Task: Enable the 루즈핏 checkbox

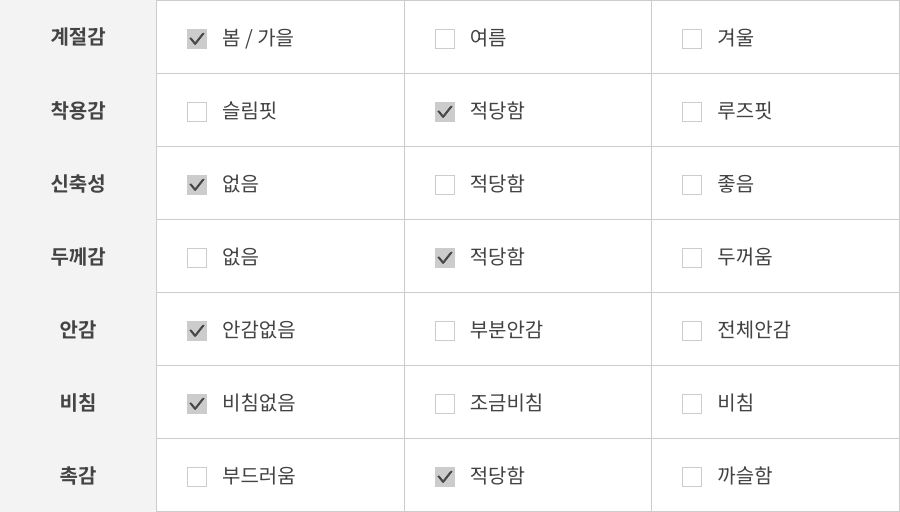Action: 692,112
